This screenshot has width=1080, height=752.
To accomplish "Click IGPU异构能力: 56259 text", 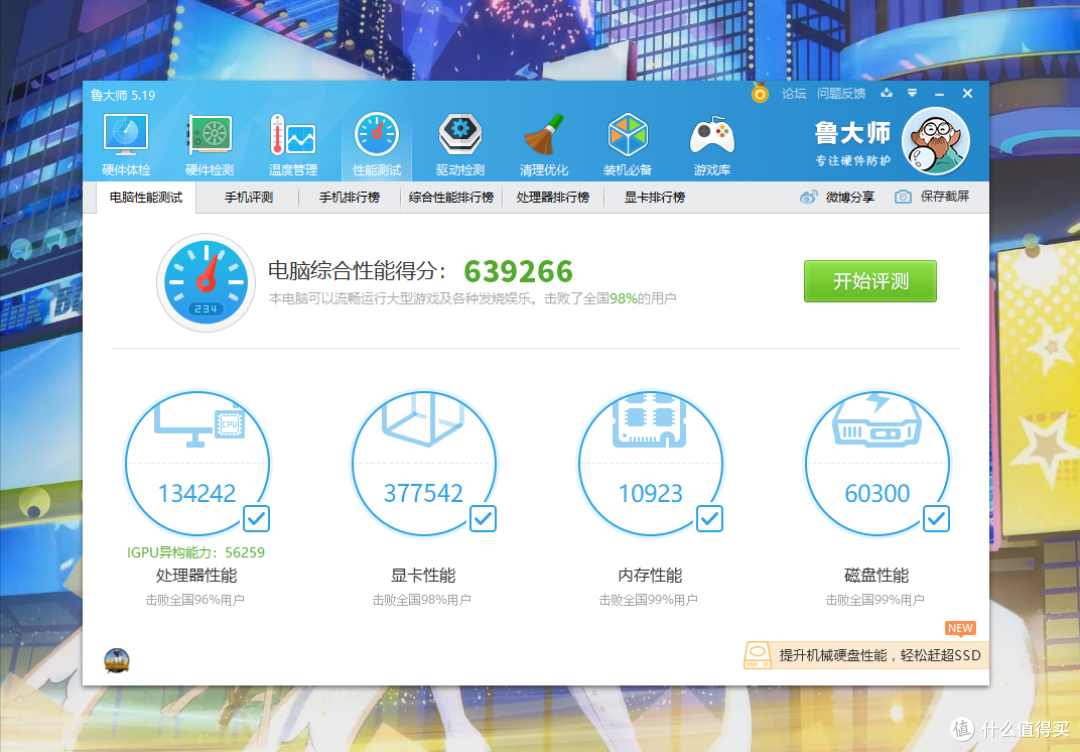I will (196, 552).
